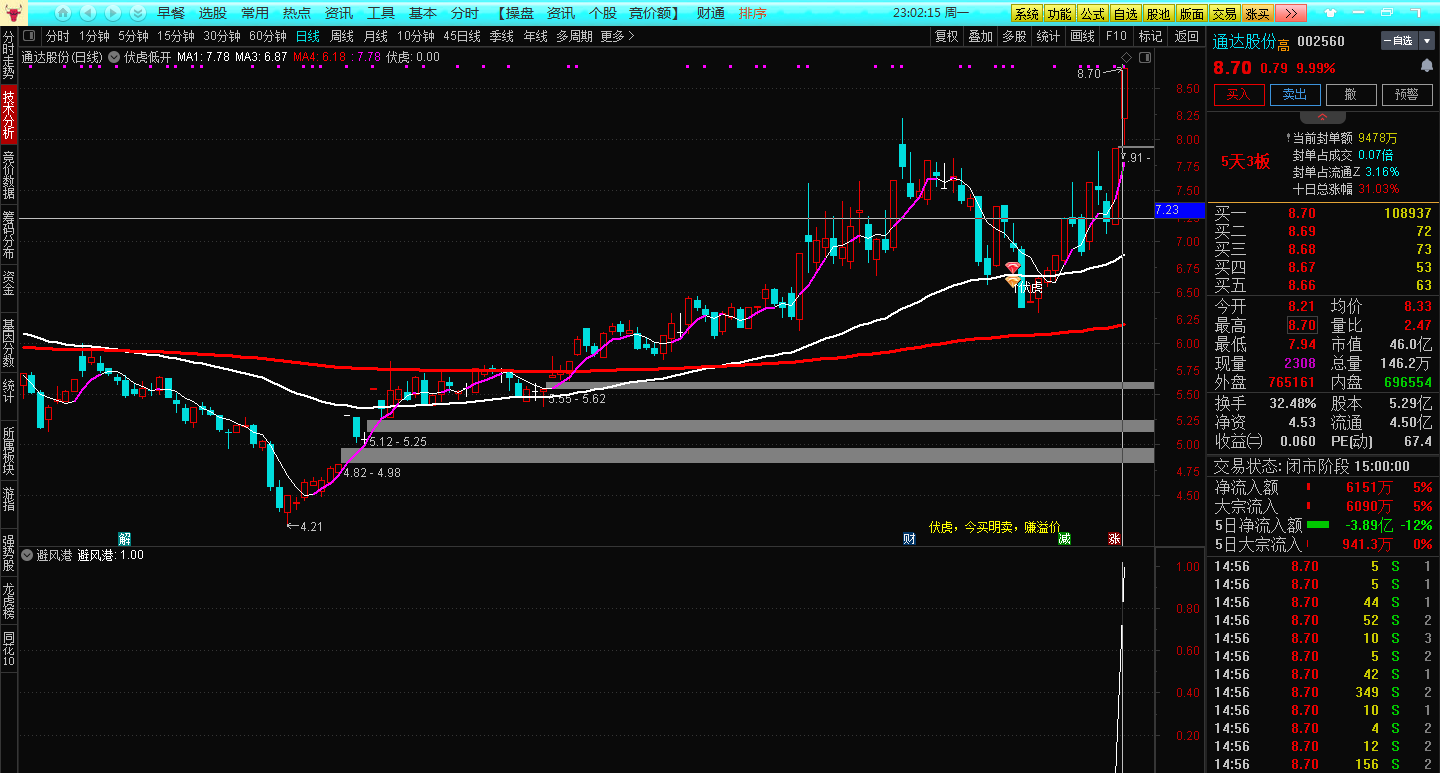The height and width of the screenshot is (773, 1440).
Task: Click the 标记 mark toolbar item
Action: pos(1150,36)
